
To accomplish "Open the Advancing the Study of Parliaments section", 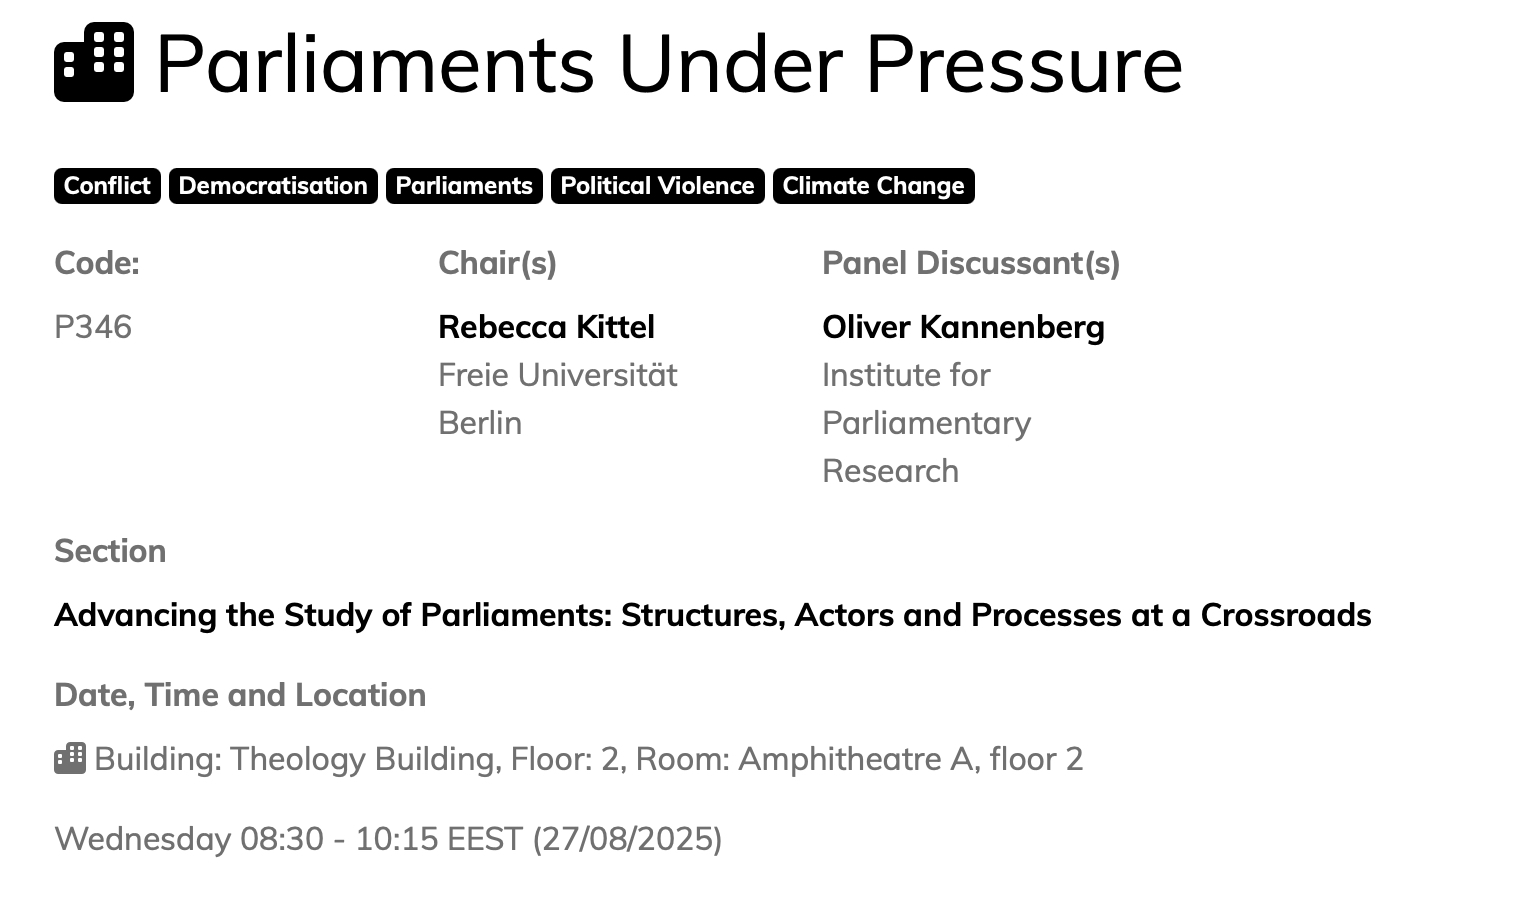I will 712,615.
